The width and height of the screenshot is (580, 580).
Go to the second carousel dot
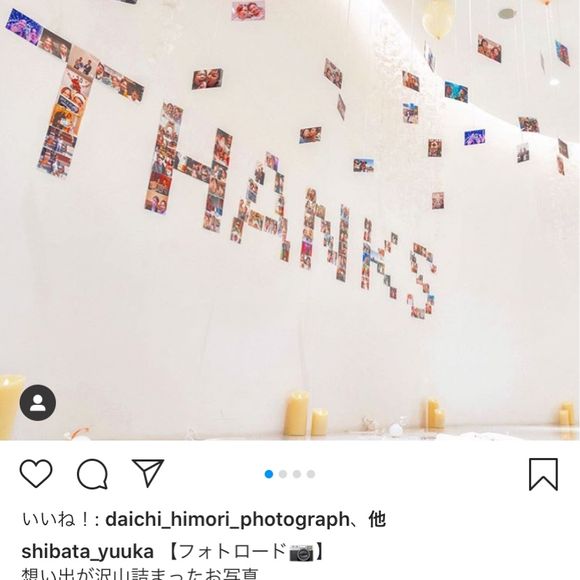283,474
